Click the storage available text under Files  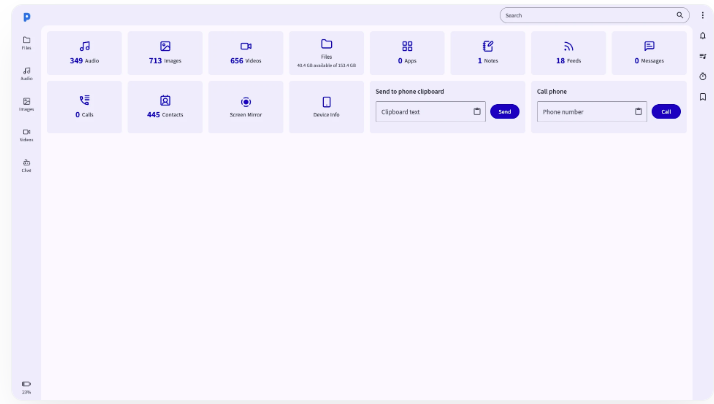[326, 66]
